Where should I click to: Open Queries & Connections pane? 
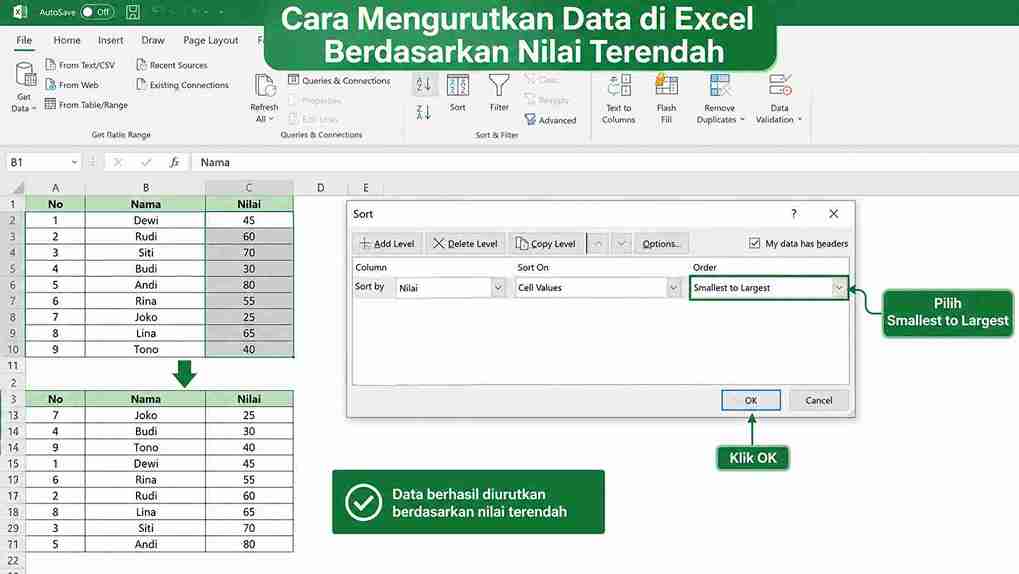click(339, 81)
